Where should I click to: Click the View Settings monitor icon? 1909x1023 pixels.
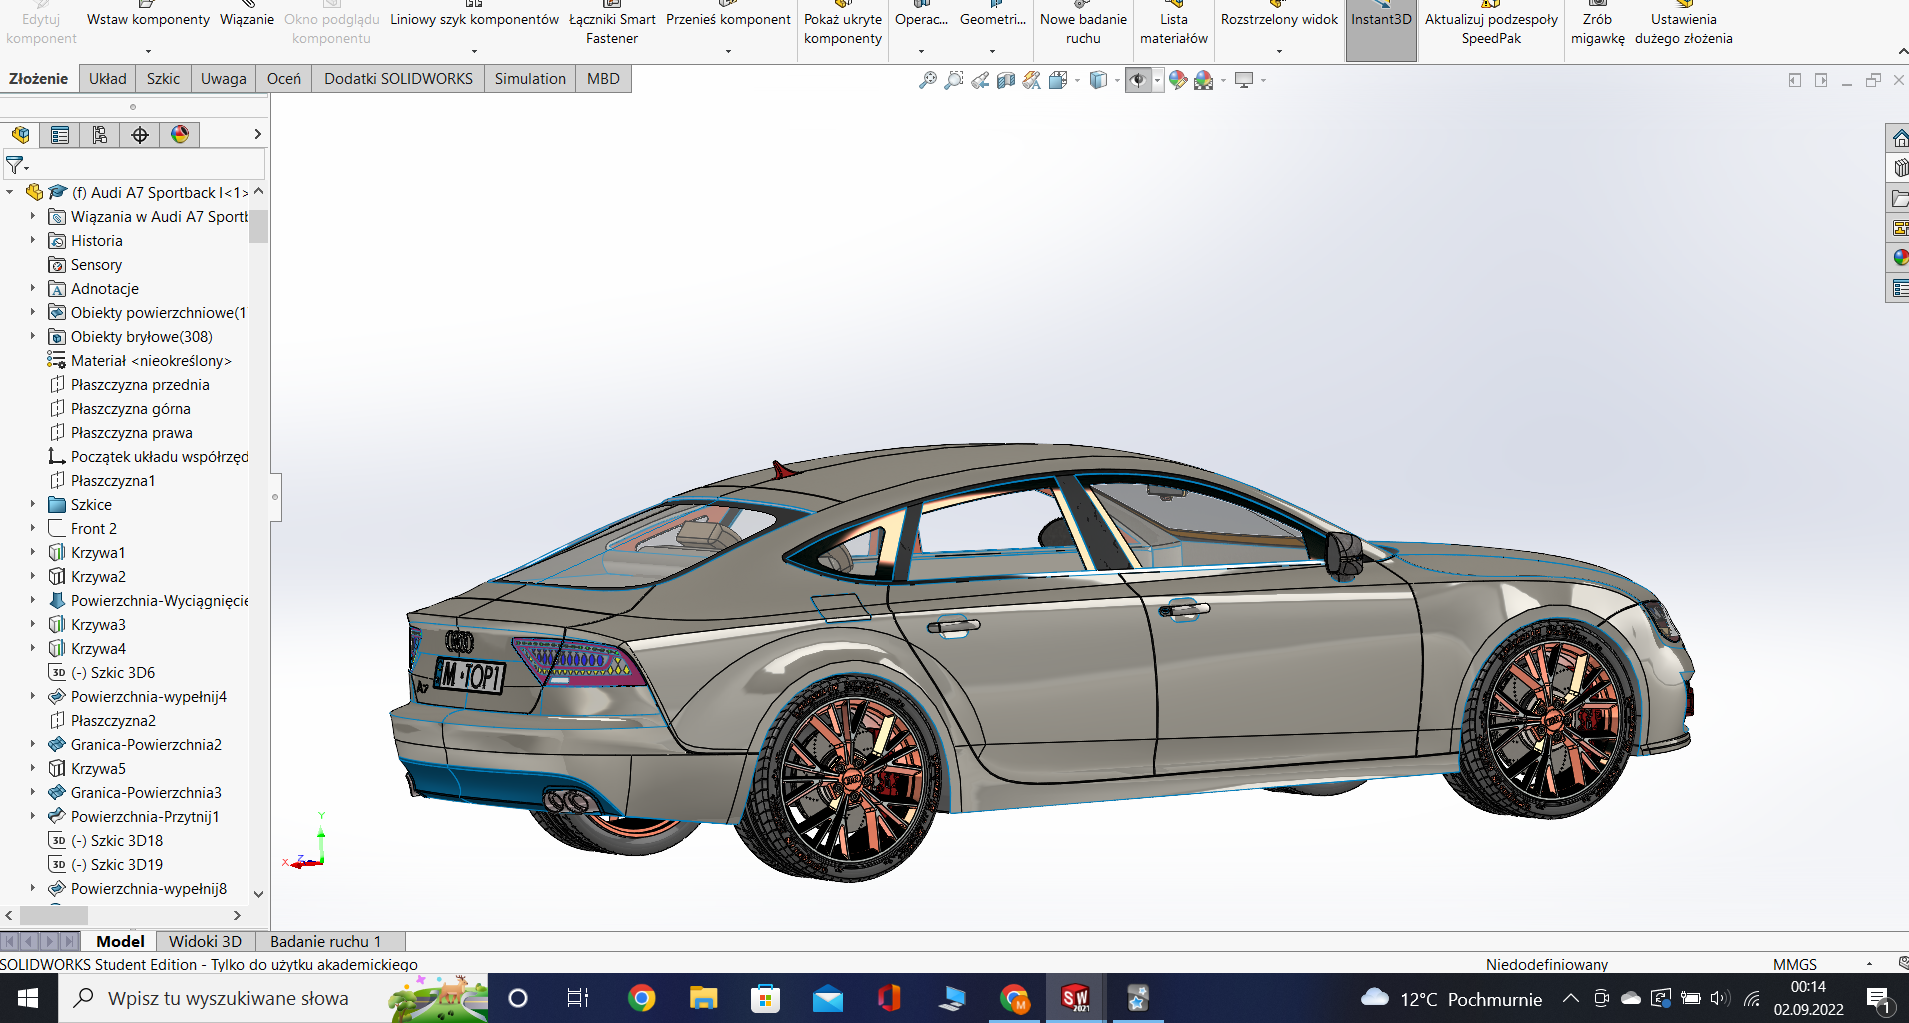click(1244, 80)
